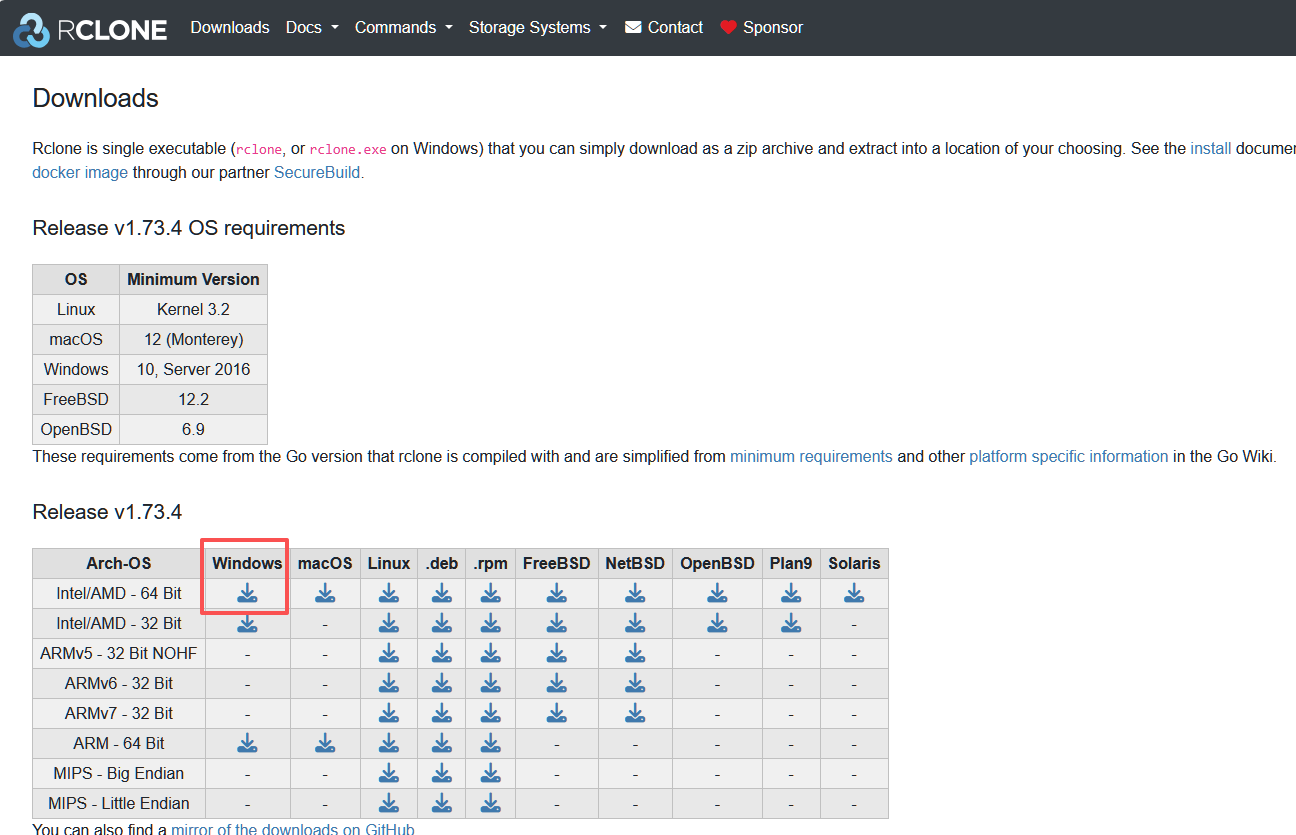Download NetBSD ARMv7 32 Bit build
The height and width of the screenshot is (835, 1296).
(635, 714)
